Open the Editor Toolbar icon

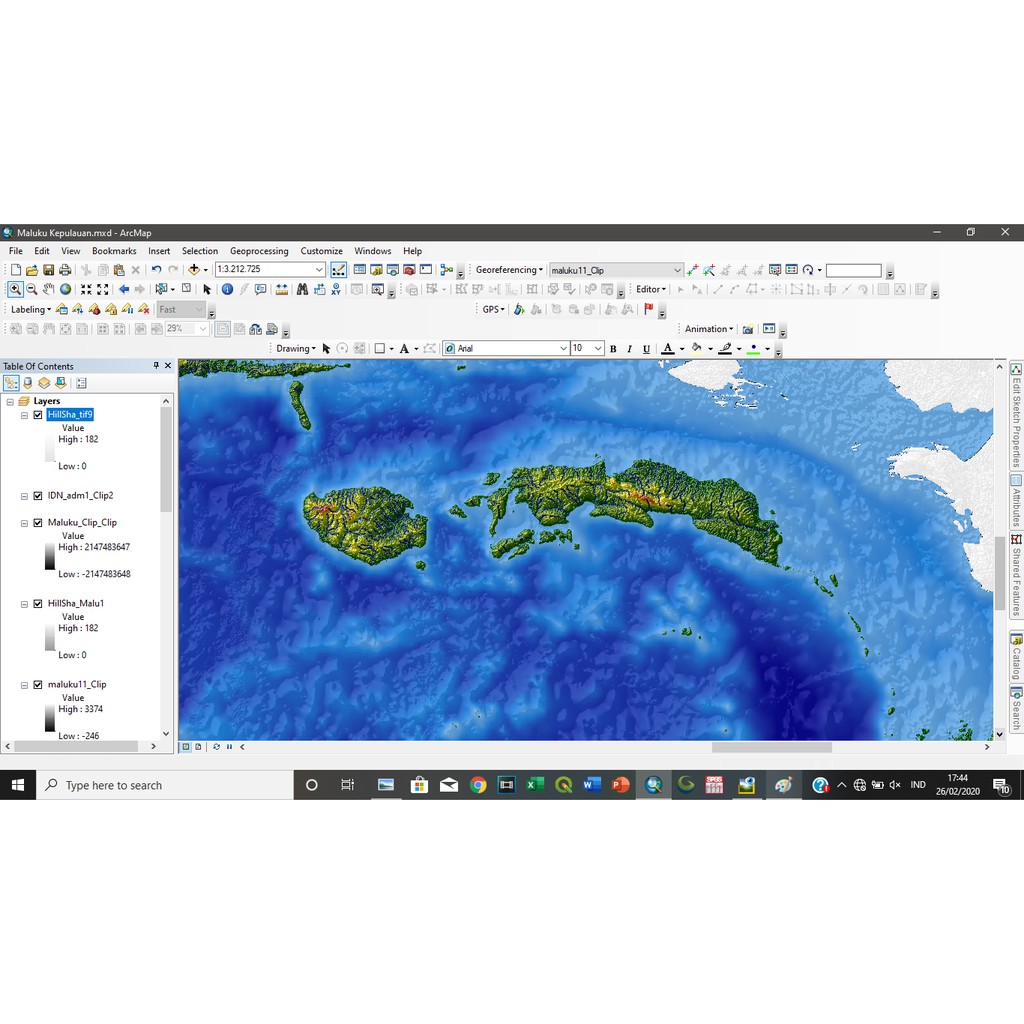tap(339, 270)
